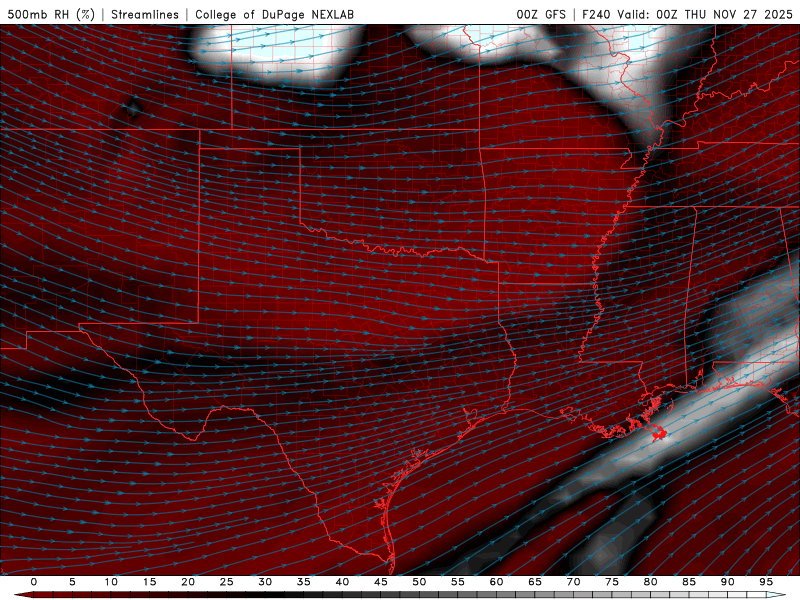Click the colorbar label "55"
The image size is (800, 600).
[x=458, y=582]
